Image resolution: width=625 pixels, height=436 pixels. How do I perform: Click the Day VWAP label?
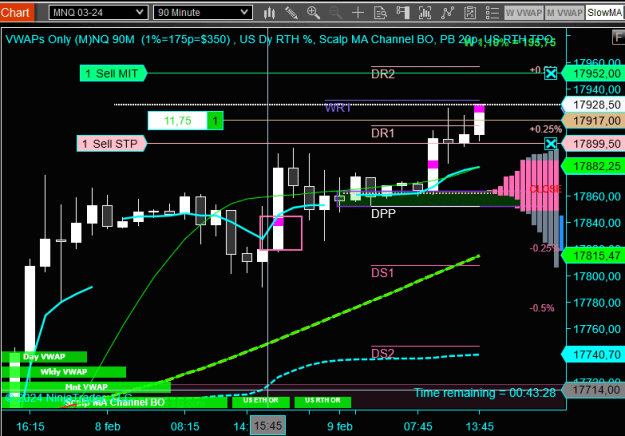point(44,357)
